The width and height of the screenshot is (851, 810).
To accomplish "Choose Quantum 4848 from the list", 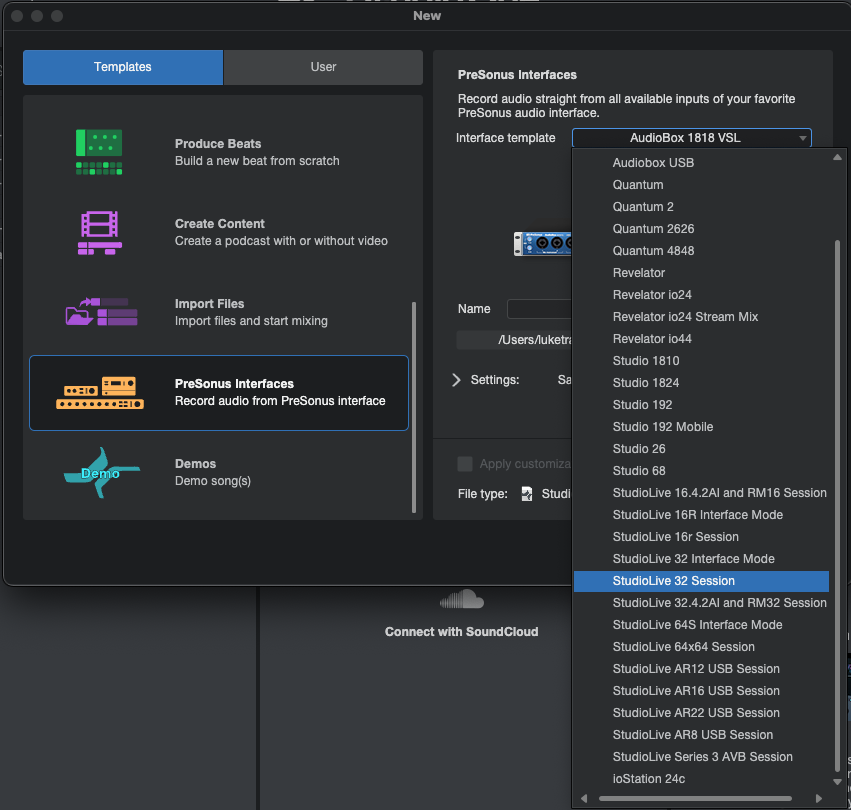I will tap(701, 251).
